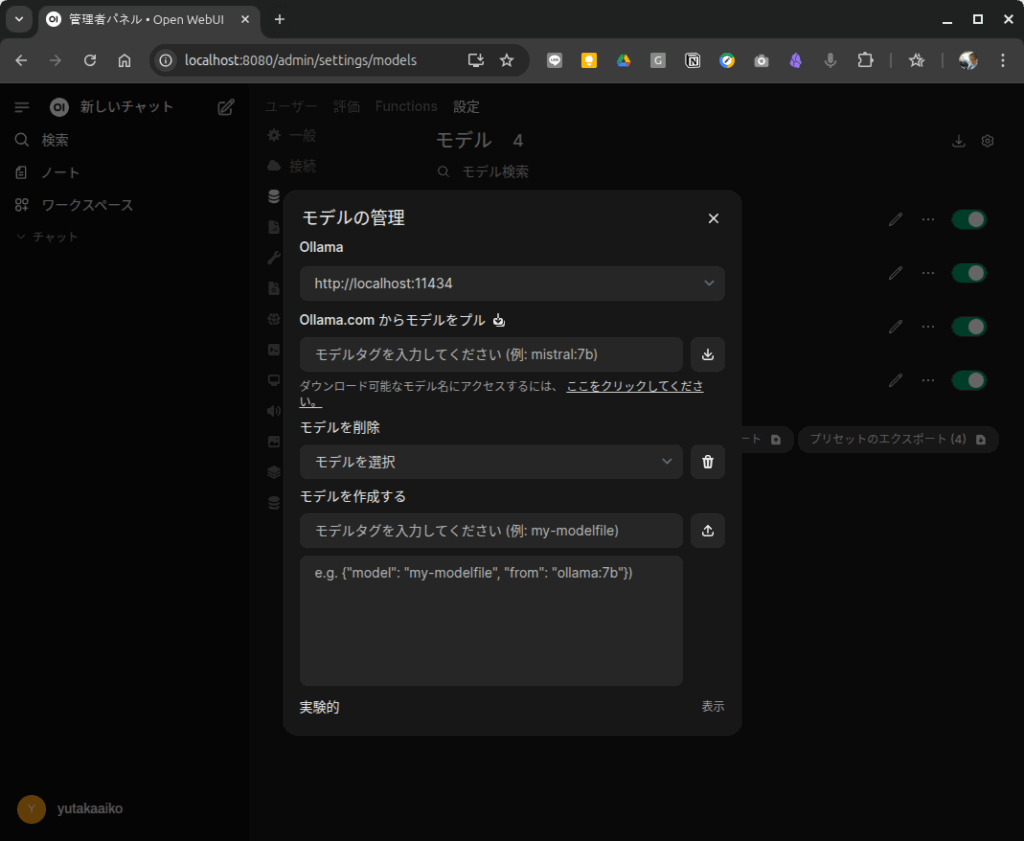
Task: Click the trash icon to delete model
Action: click(x=708, y=462)
